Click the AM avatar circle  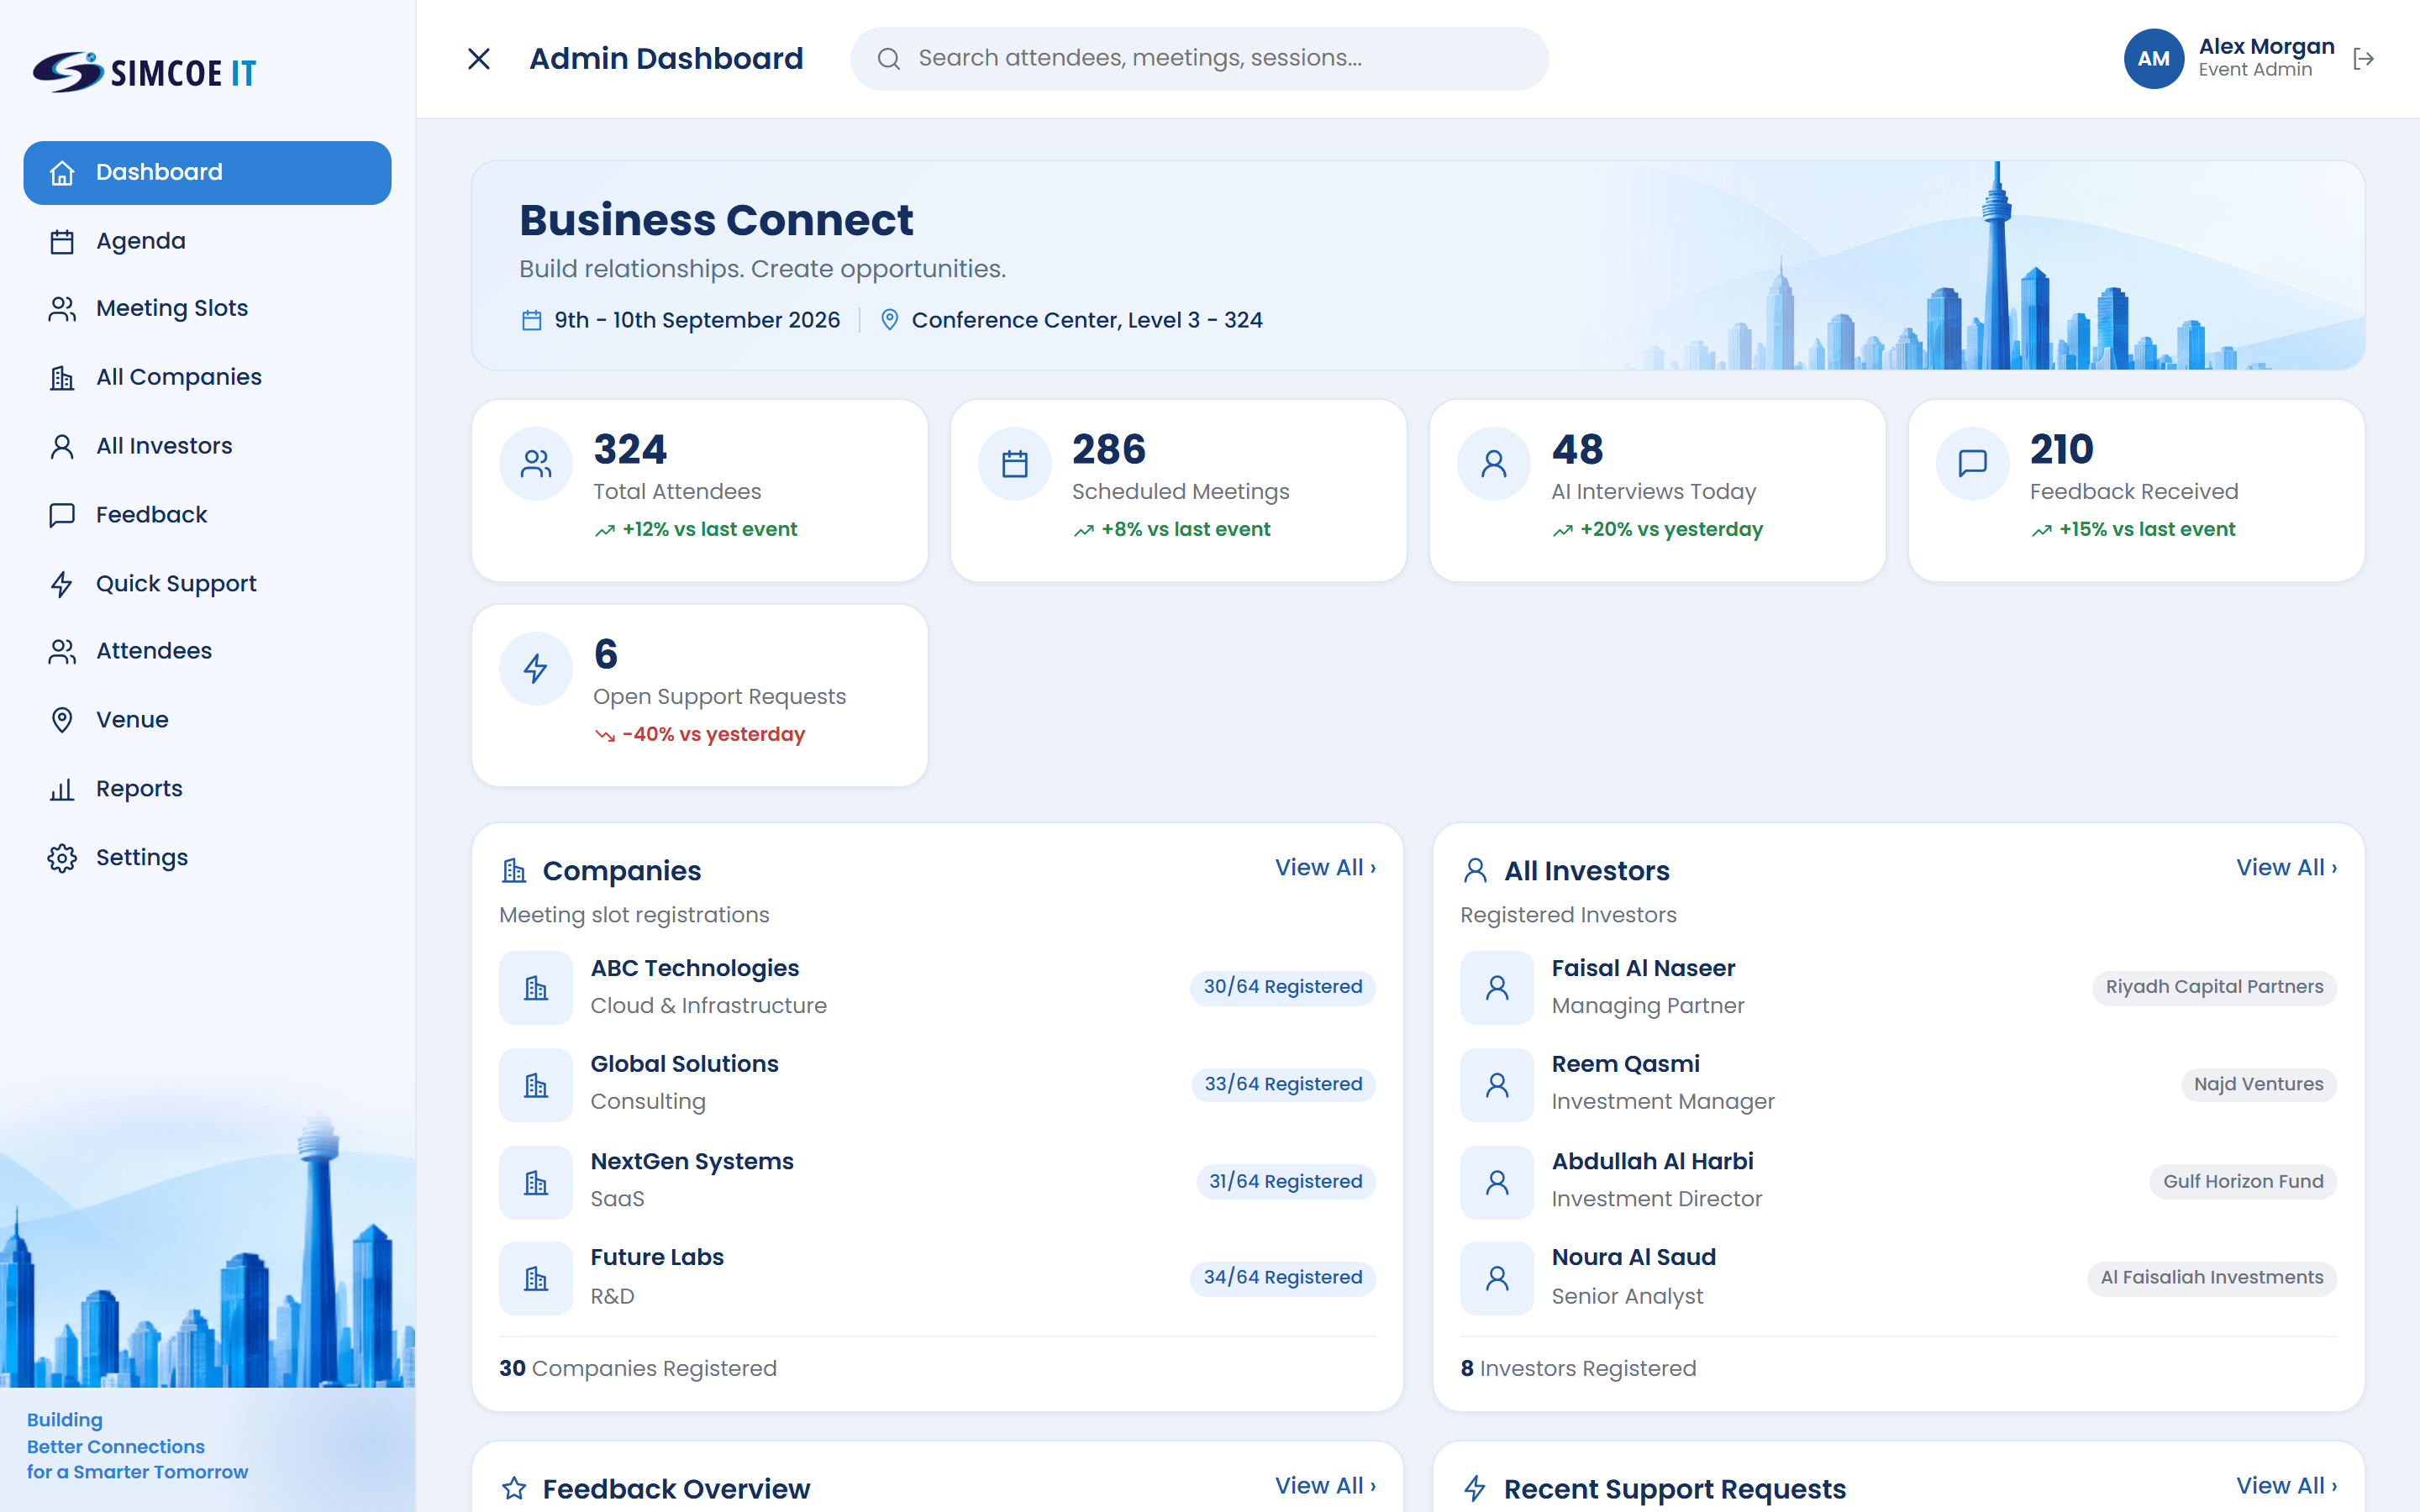[x=2153, y=59]
